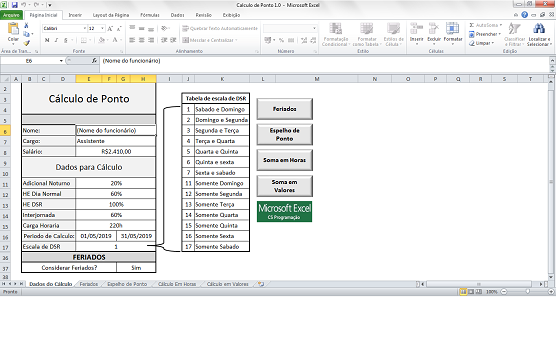The width and height of the screenshot is (556, 364).
Task: Toggle middle vertical alignment
Action: 141,28
